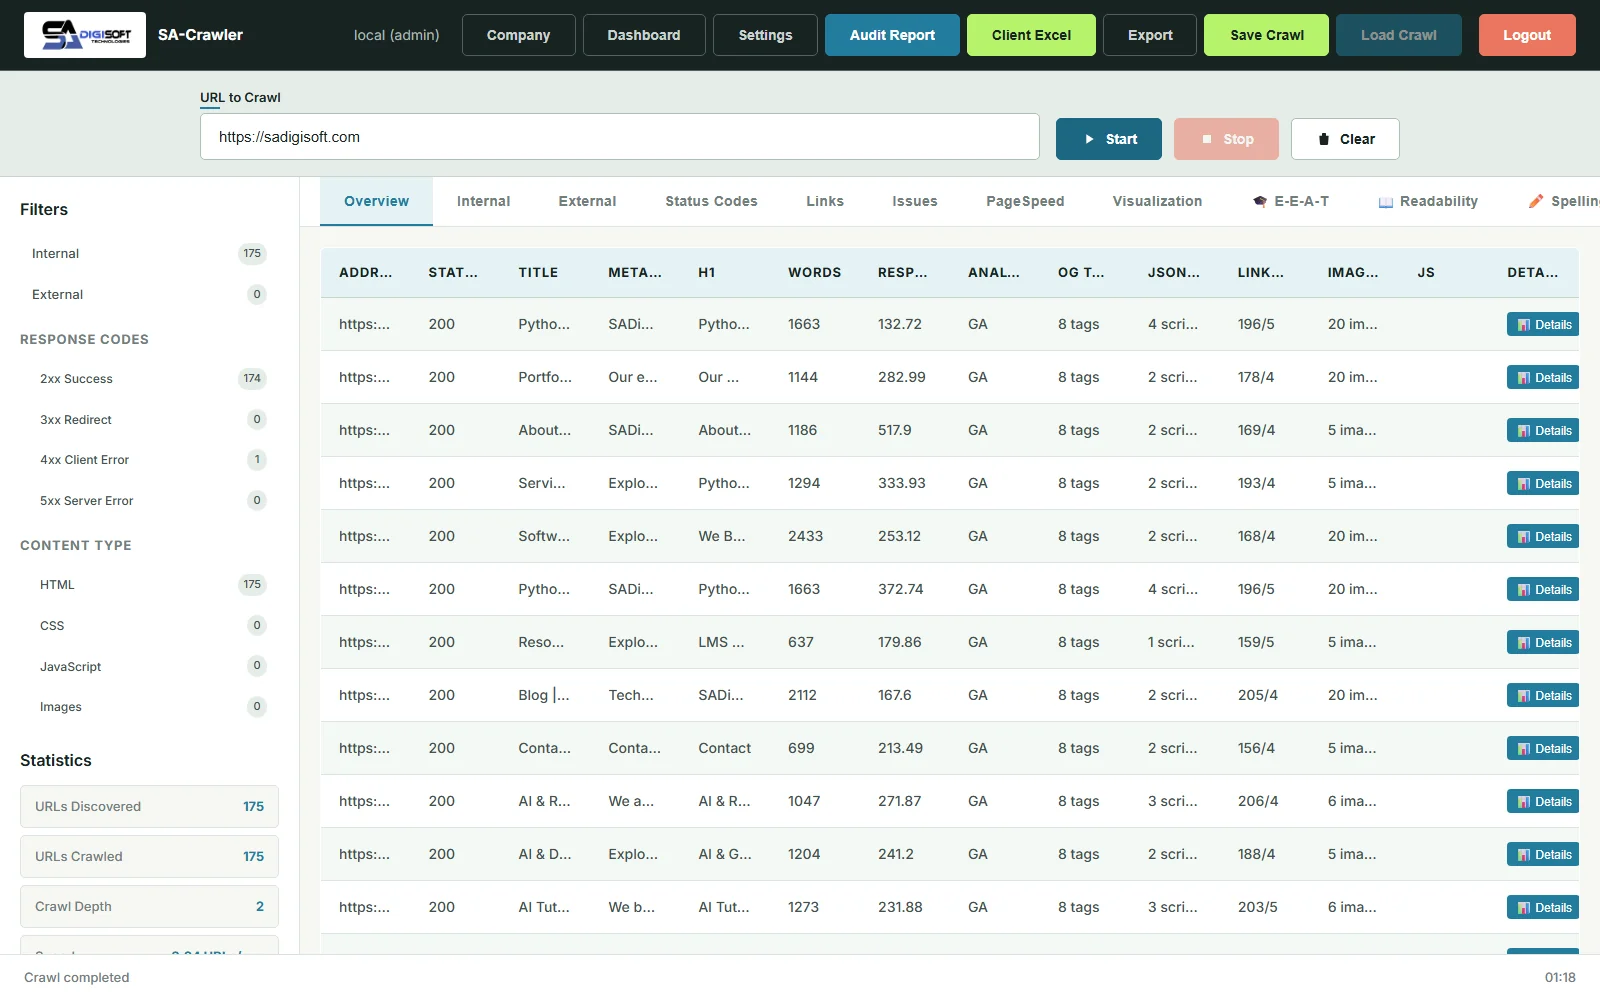Open the Internal tab

click(483, 202)
